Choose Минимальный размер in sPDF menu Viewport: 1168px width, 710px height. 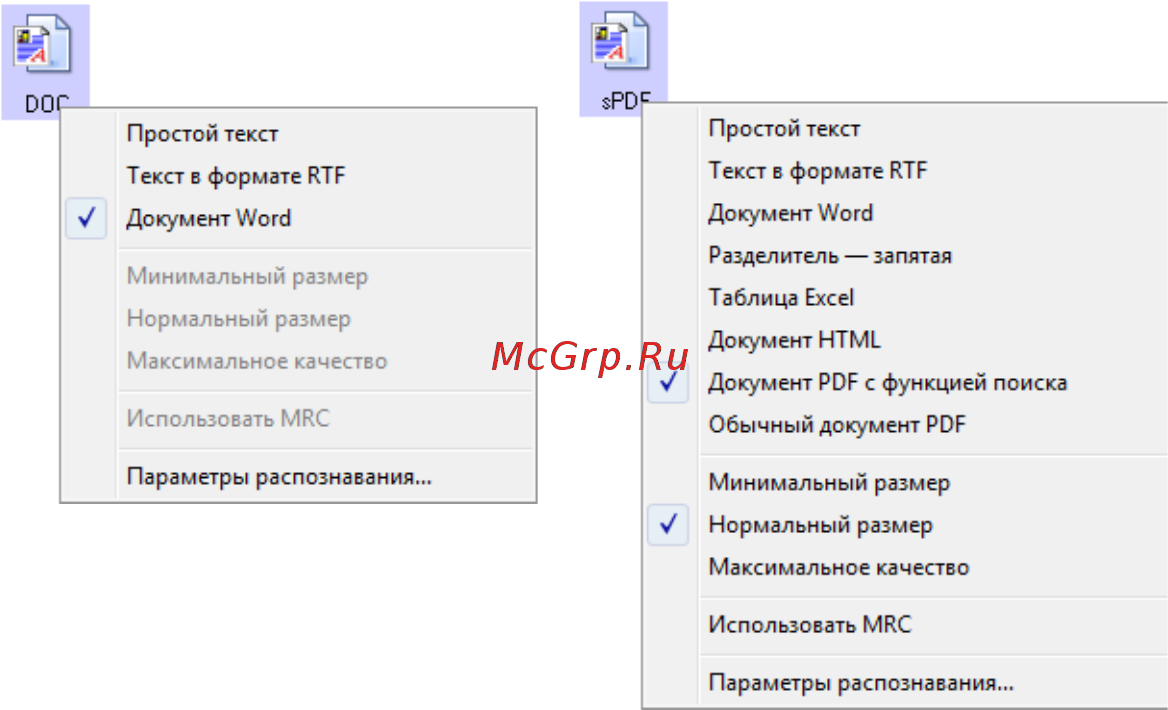click(x=905, y=483)
